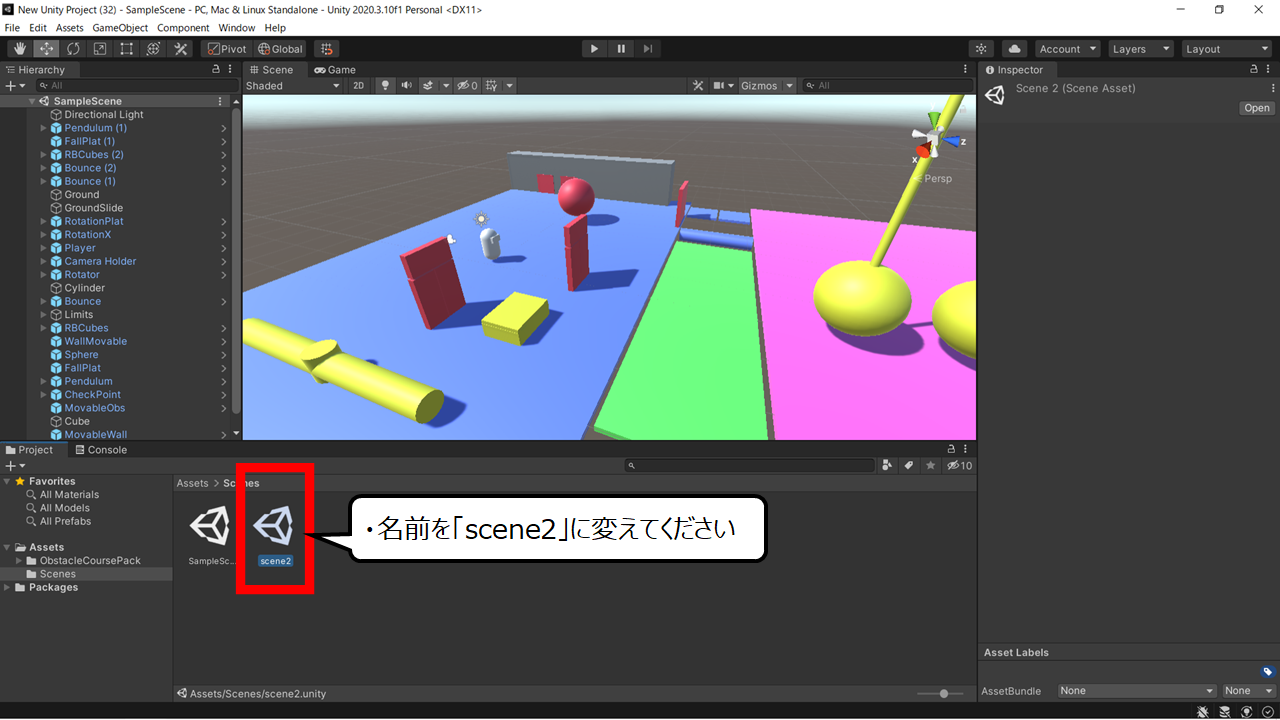Select SampleScene asset thumbnail
Screen dimensions: 1280x720
(x=211, y=527)
